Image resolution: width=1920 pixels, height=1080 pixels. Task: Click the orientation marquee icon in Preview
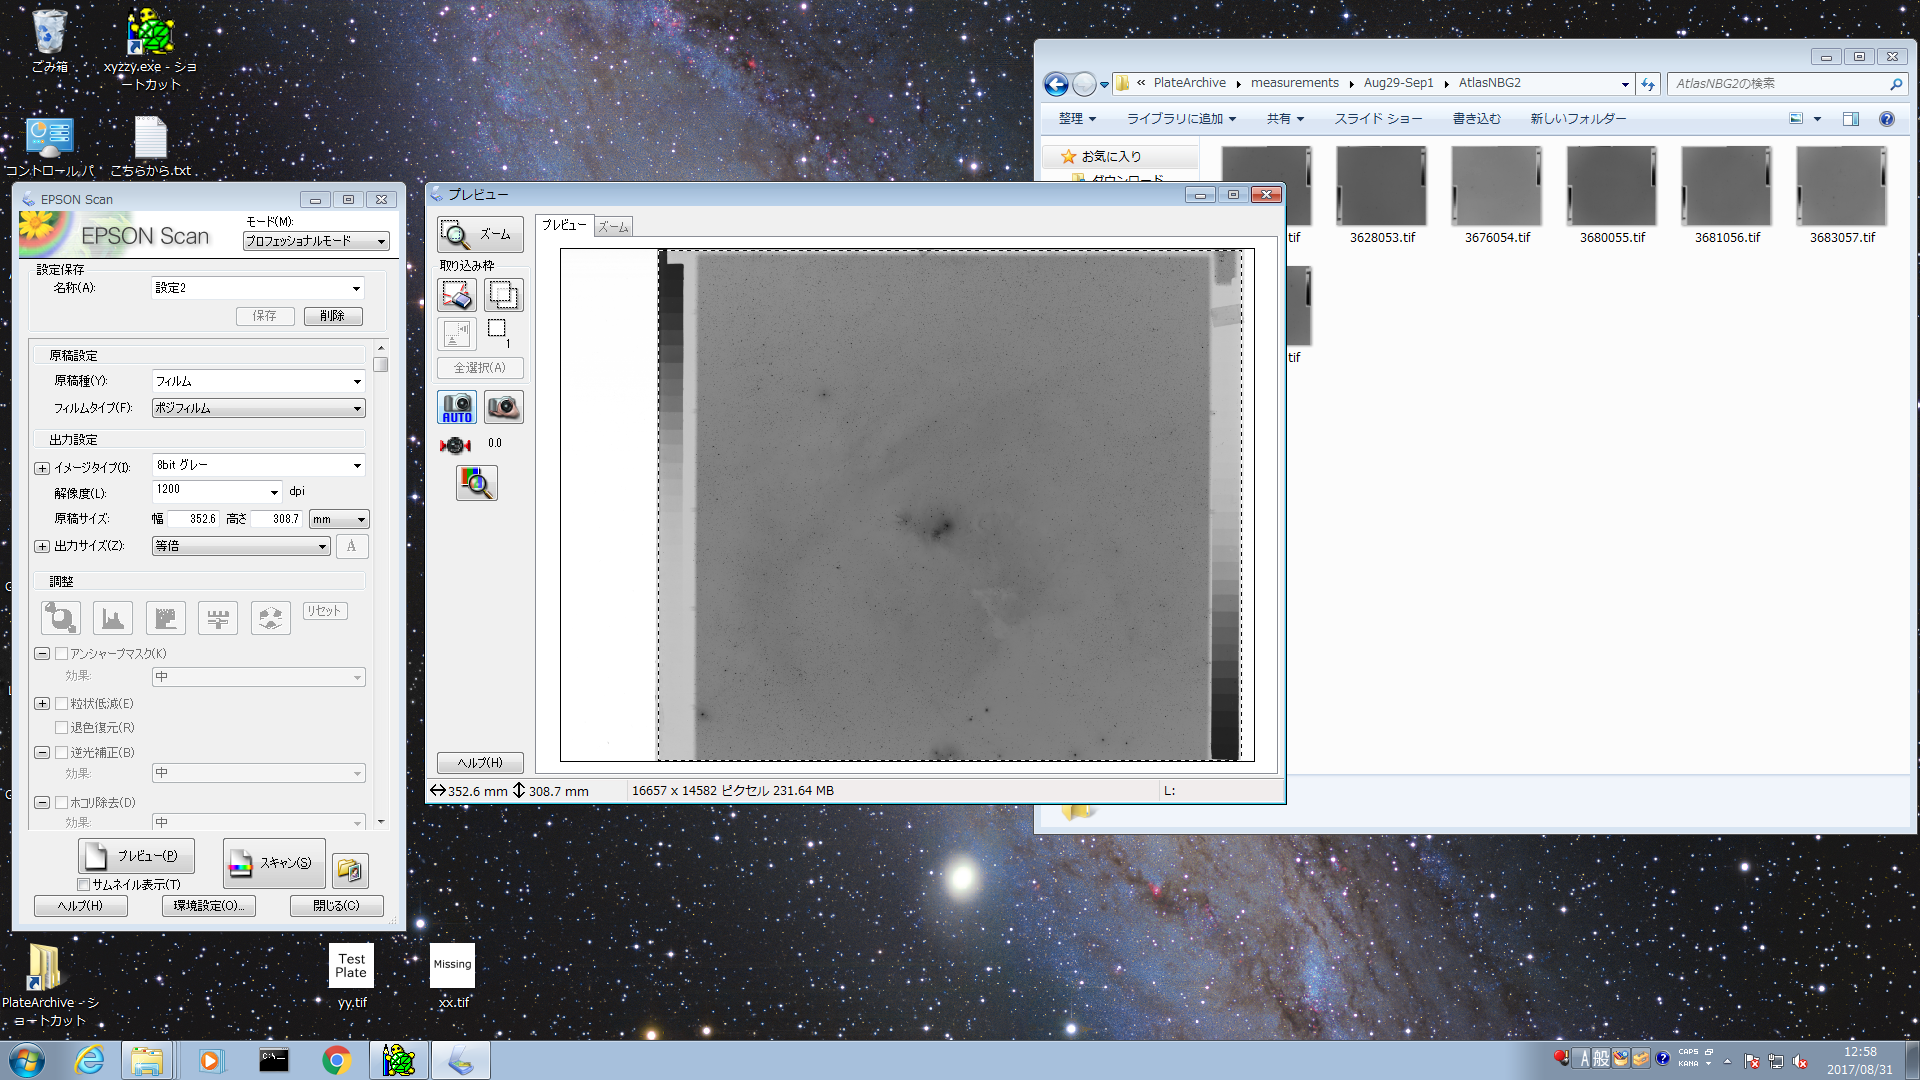[457, 333]
